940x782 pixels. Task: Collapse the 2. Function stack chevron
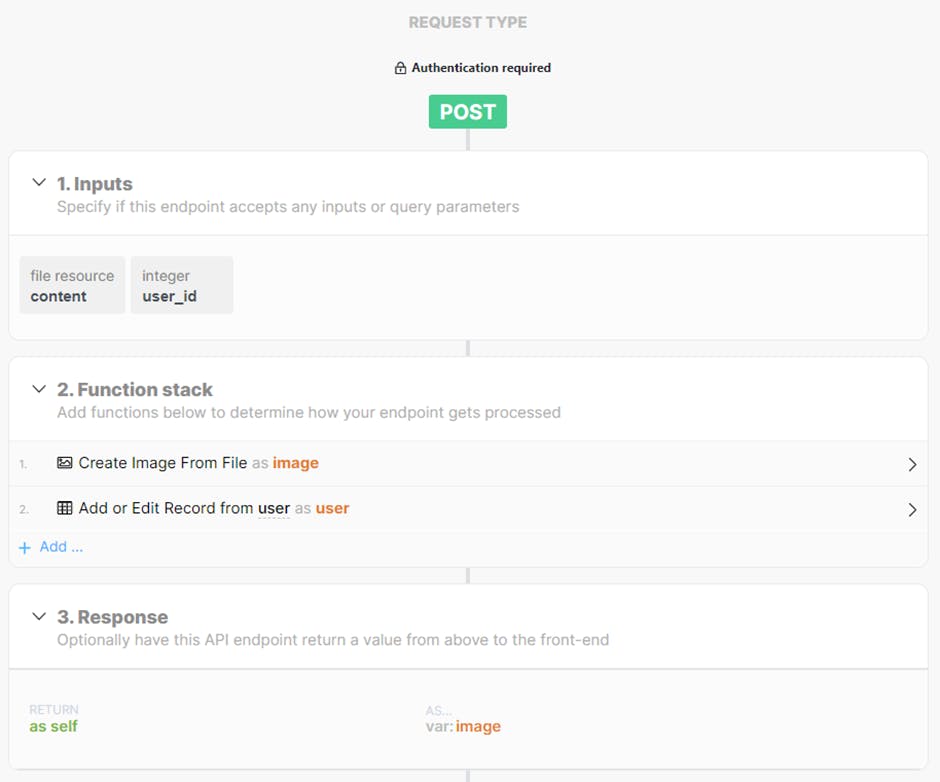pyautogui.click(x=39, y=389)
